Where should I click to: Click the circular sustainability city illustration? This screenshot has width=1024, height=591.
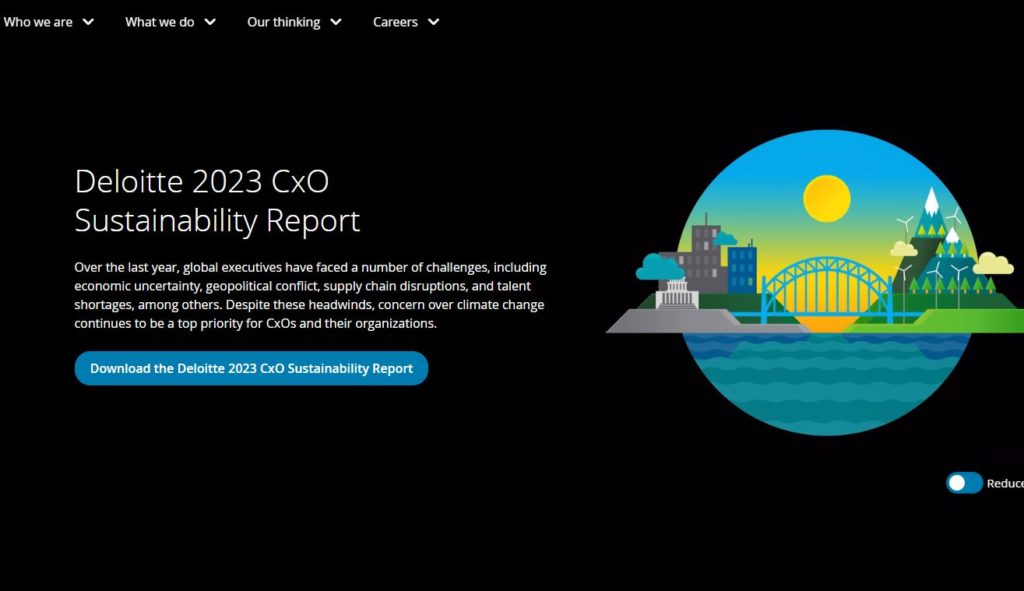point(816,282)
